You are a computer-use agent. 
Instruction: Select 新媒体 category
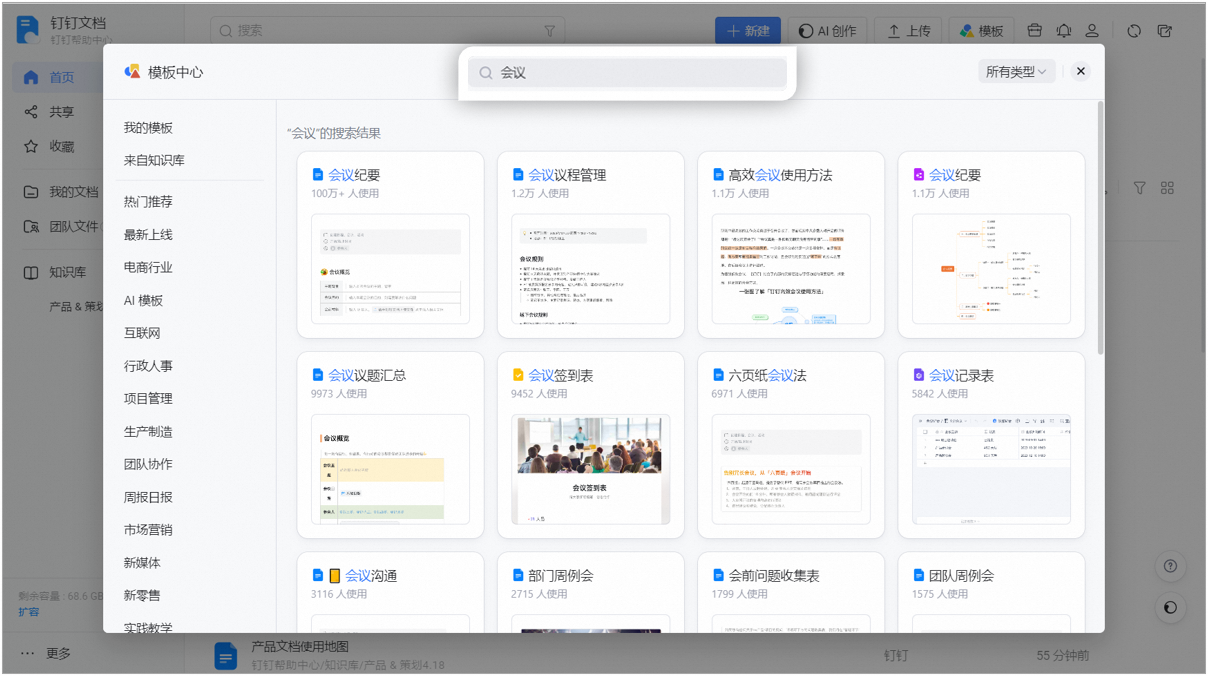pyautogui.click(x=142, y=563)
